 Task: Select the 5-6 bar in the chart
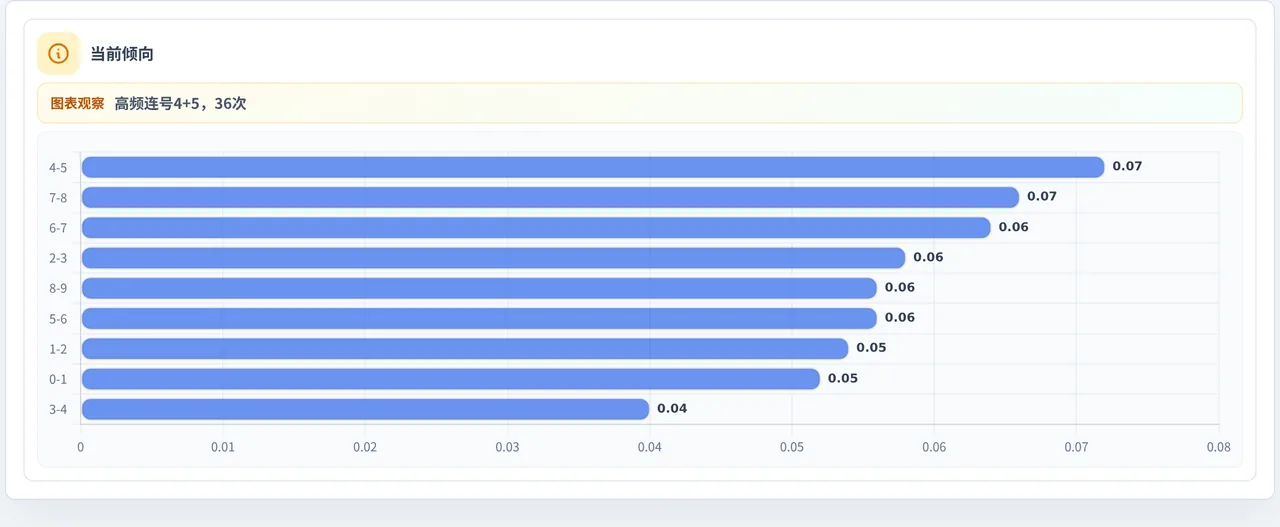(x=479, y=318)
